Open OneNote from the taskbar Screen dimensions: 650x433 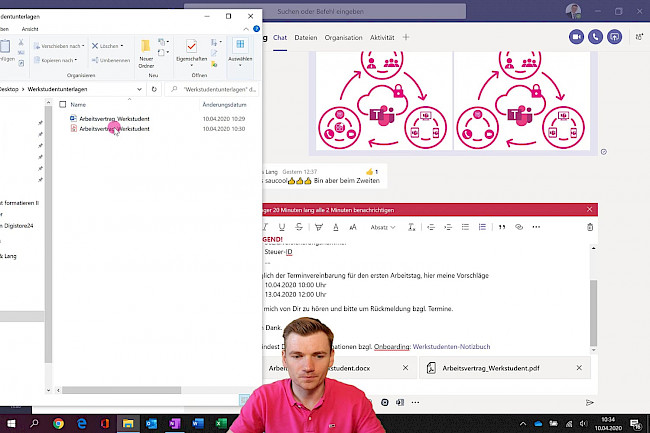175,423
